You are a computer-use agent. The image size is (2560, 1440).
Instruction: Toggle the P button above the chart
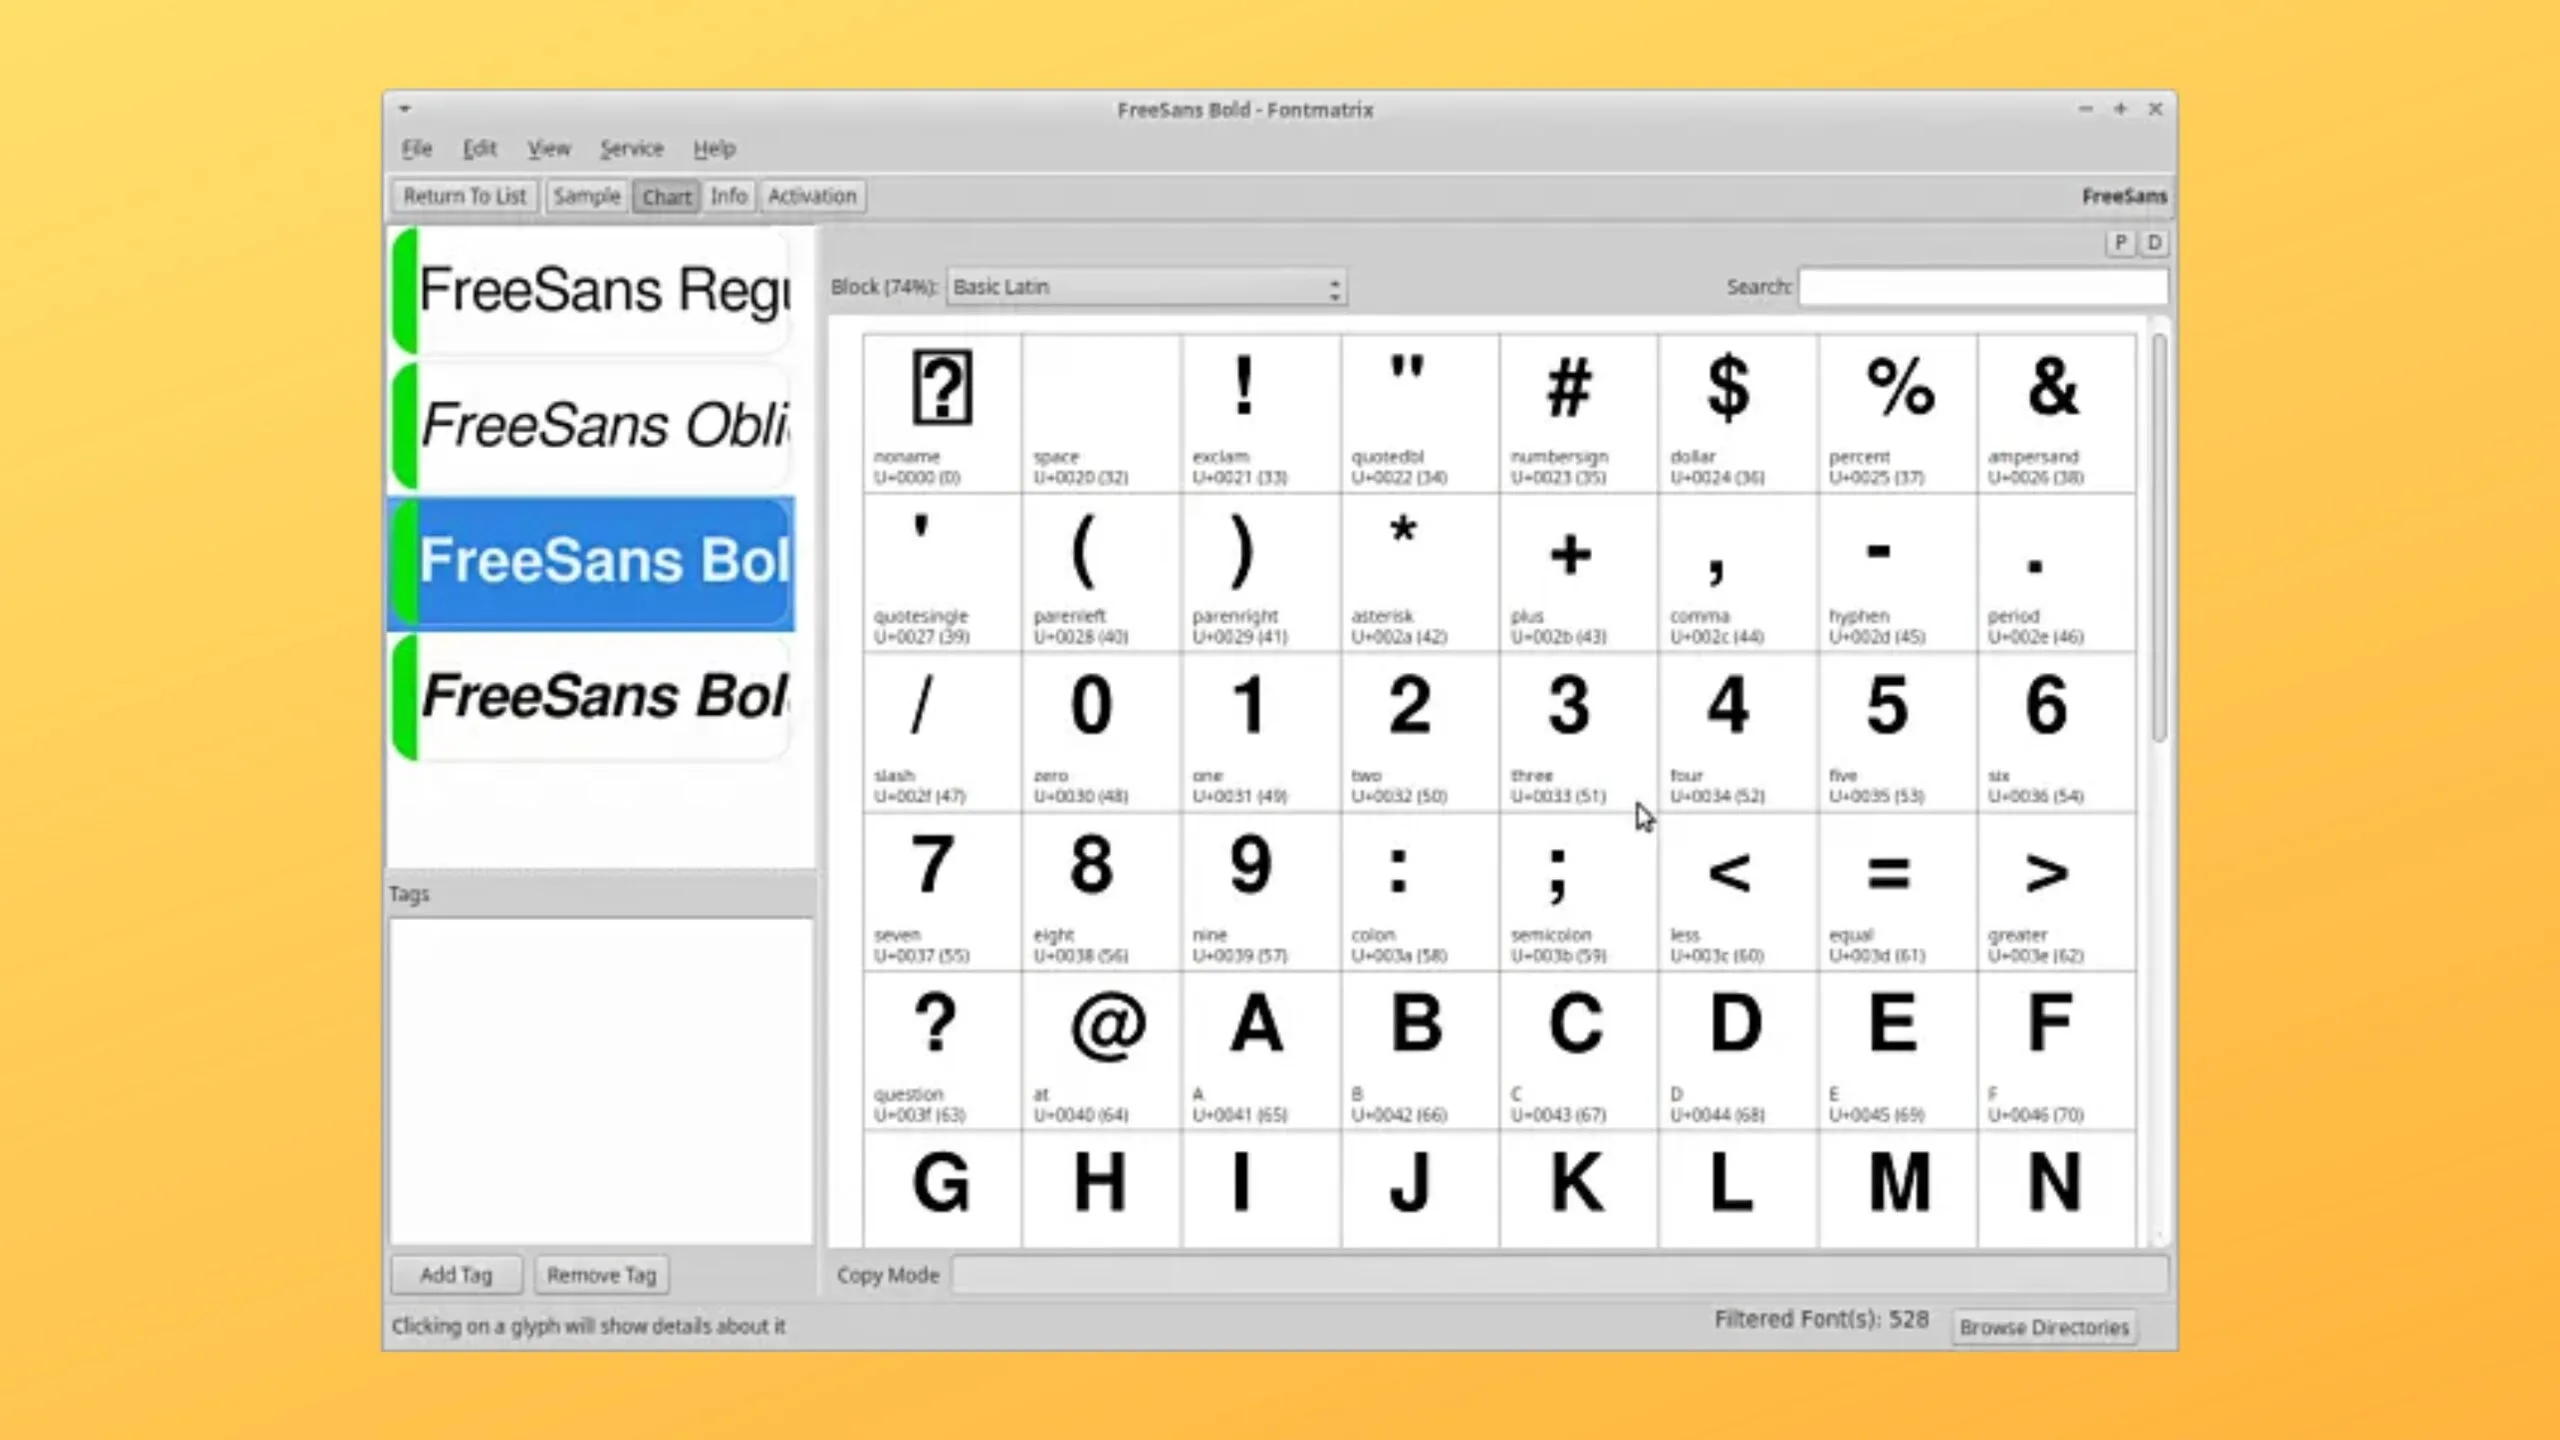click(2119, 242)
